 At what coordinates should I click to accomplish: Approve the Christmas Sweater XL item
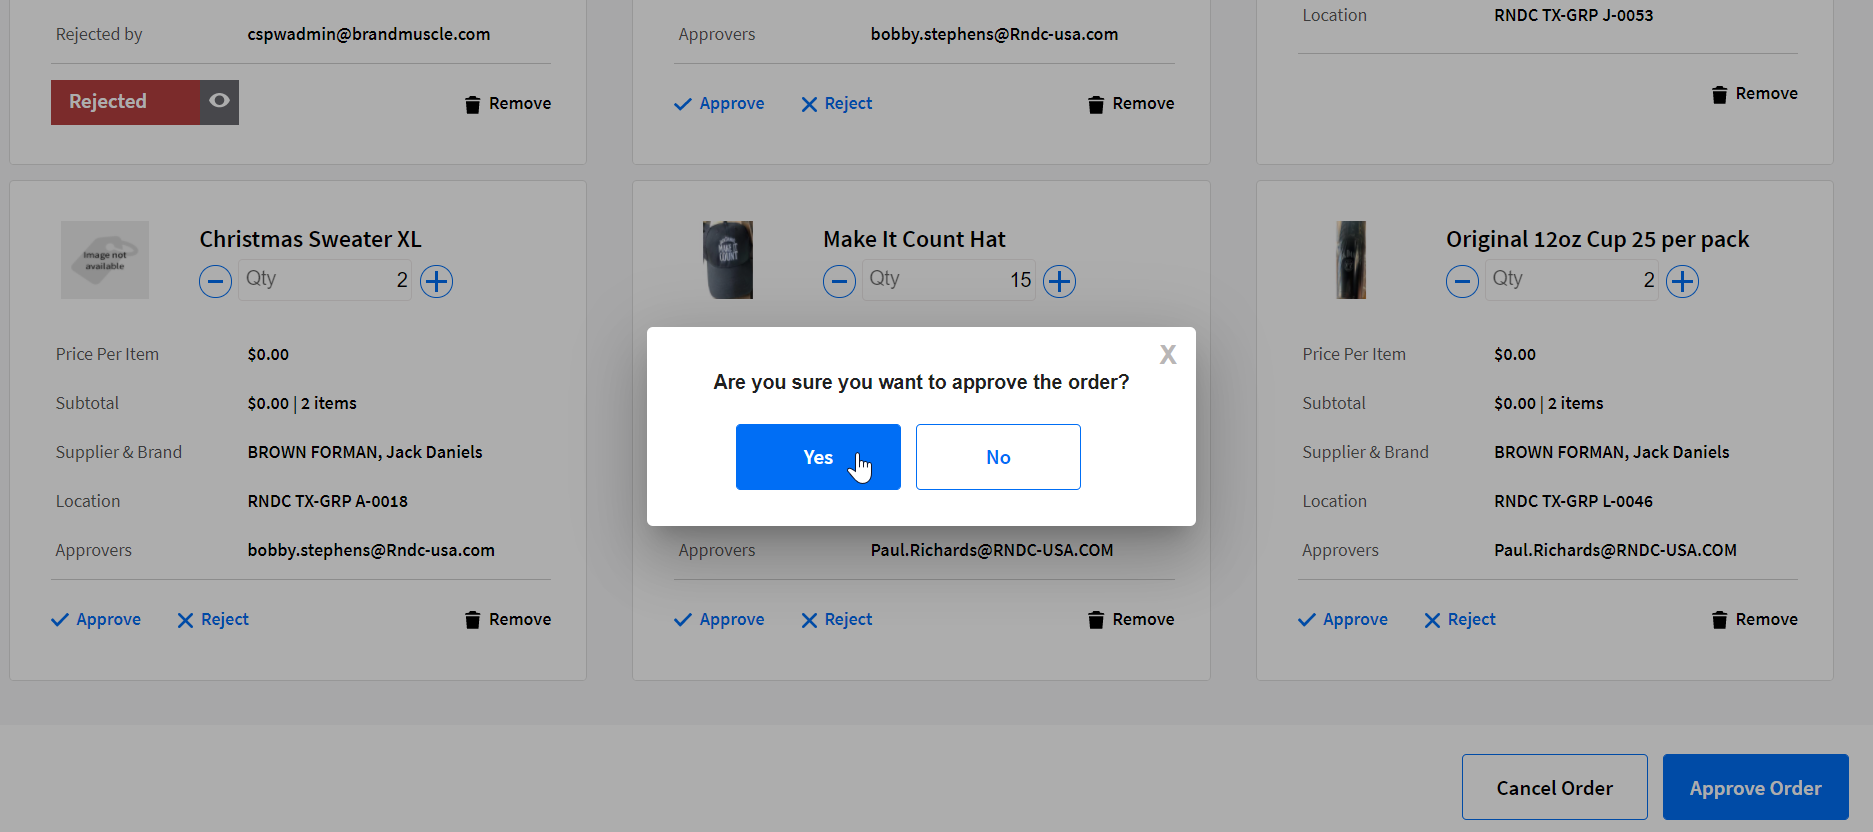coord(96,620)
